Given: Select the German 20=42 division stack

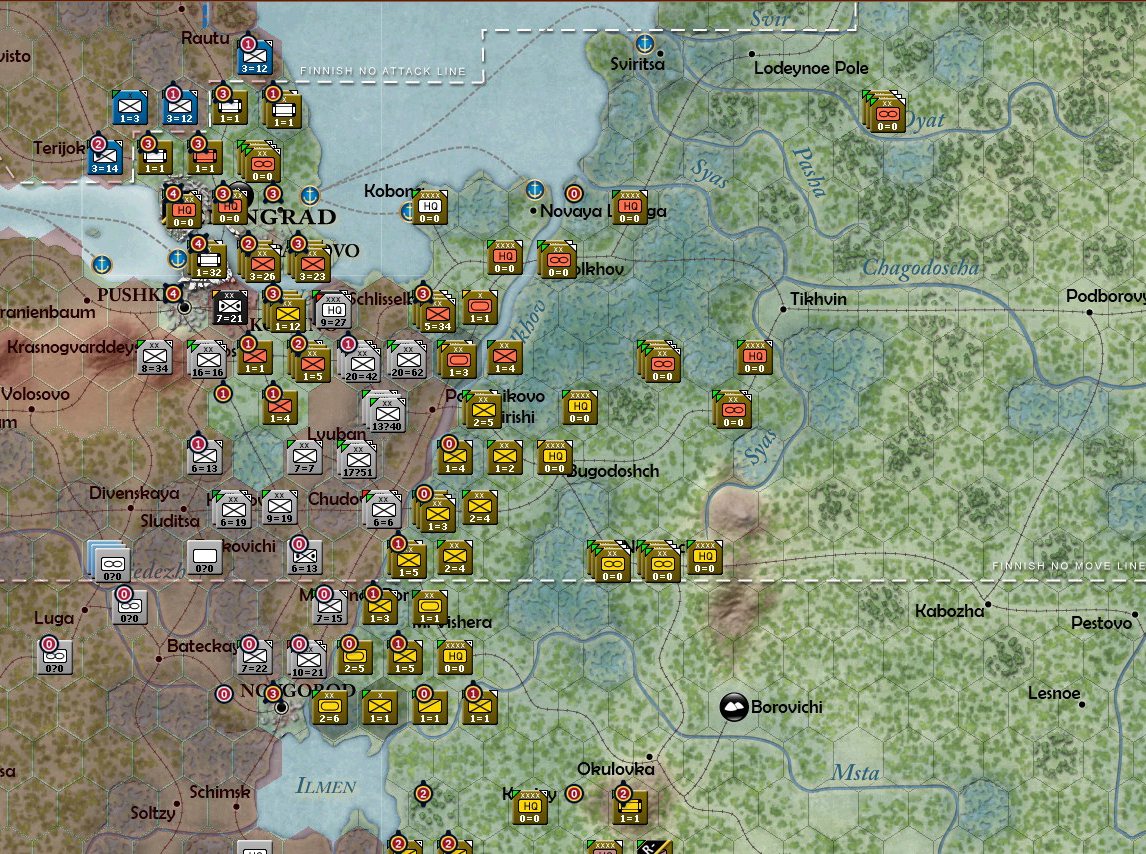Looking at the screenshot, I should (362, 364).
